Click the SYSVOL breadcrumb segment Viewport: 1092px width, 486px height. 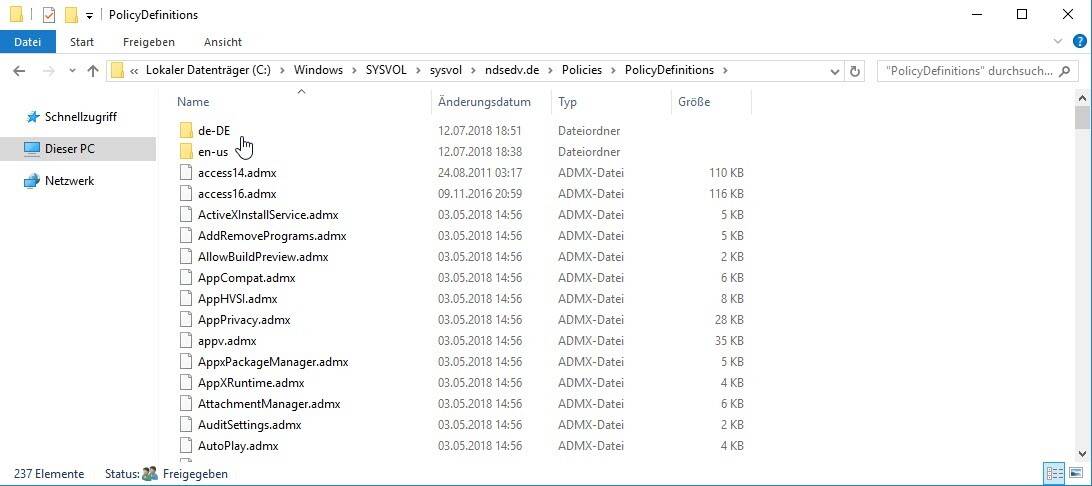pyautogui.click(x=387, y=71)
